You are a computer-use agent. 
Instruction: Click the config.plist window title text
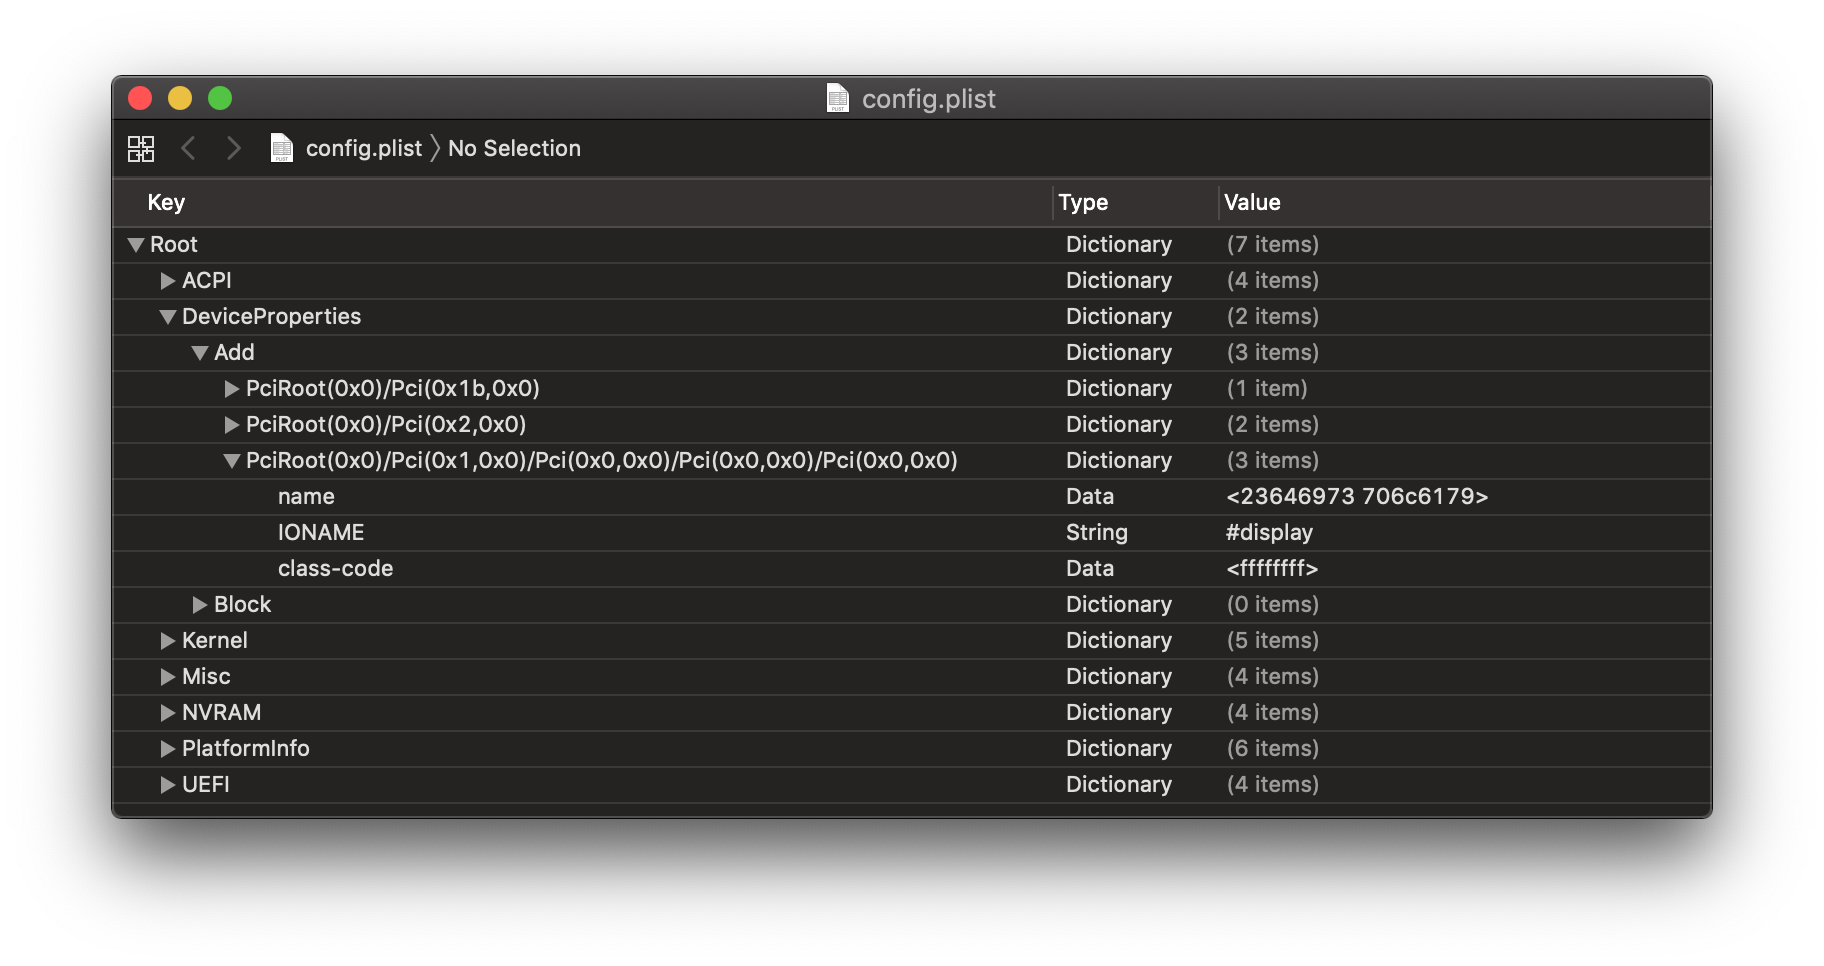coord(929,99)
